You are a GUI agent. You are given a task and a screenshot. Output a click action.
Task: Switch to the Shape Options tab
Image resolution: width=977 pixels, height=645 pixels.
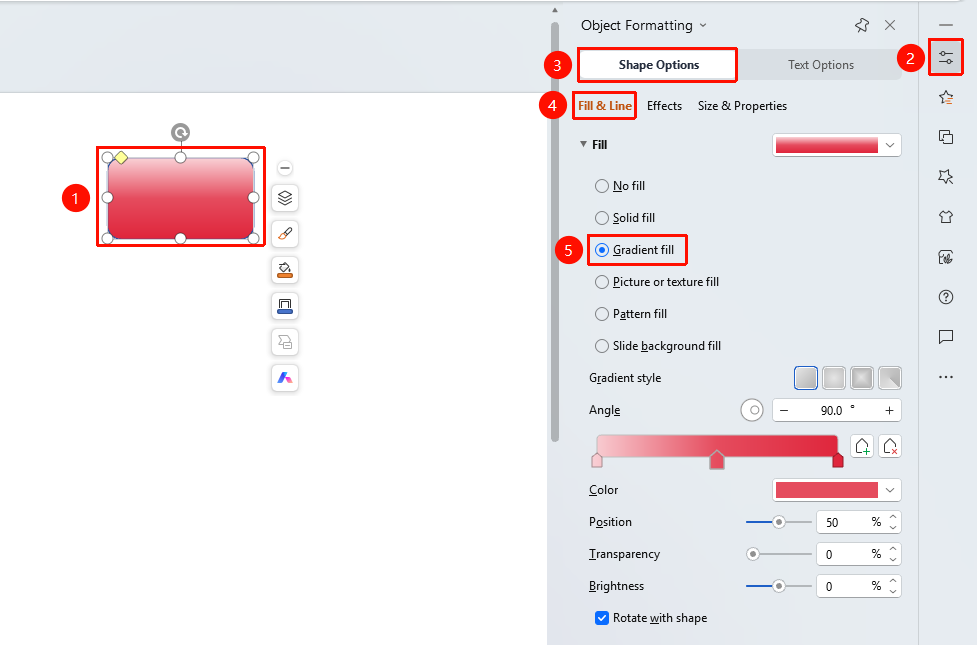[658, 65]
